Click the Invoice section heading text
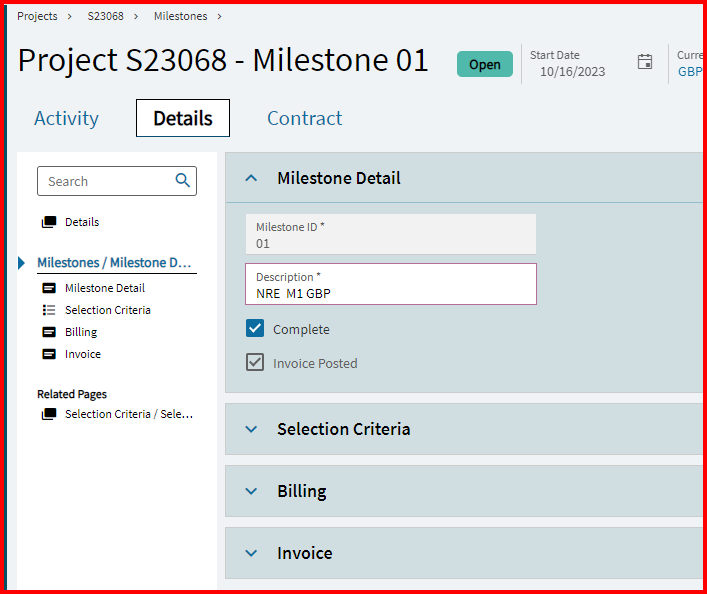This screenshot has height=594, width=707. (x=305, y=553)
